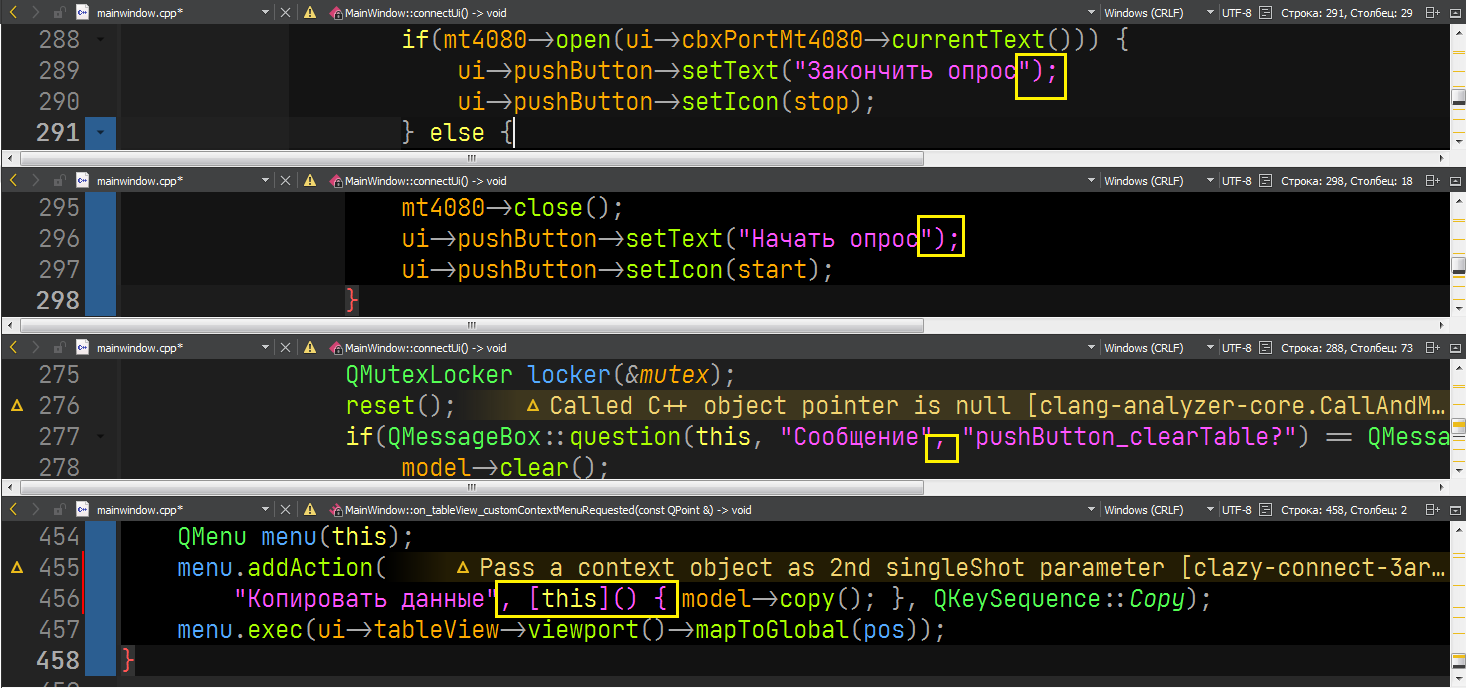Collapse the code block at line 288

click(101, 40)
